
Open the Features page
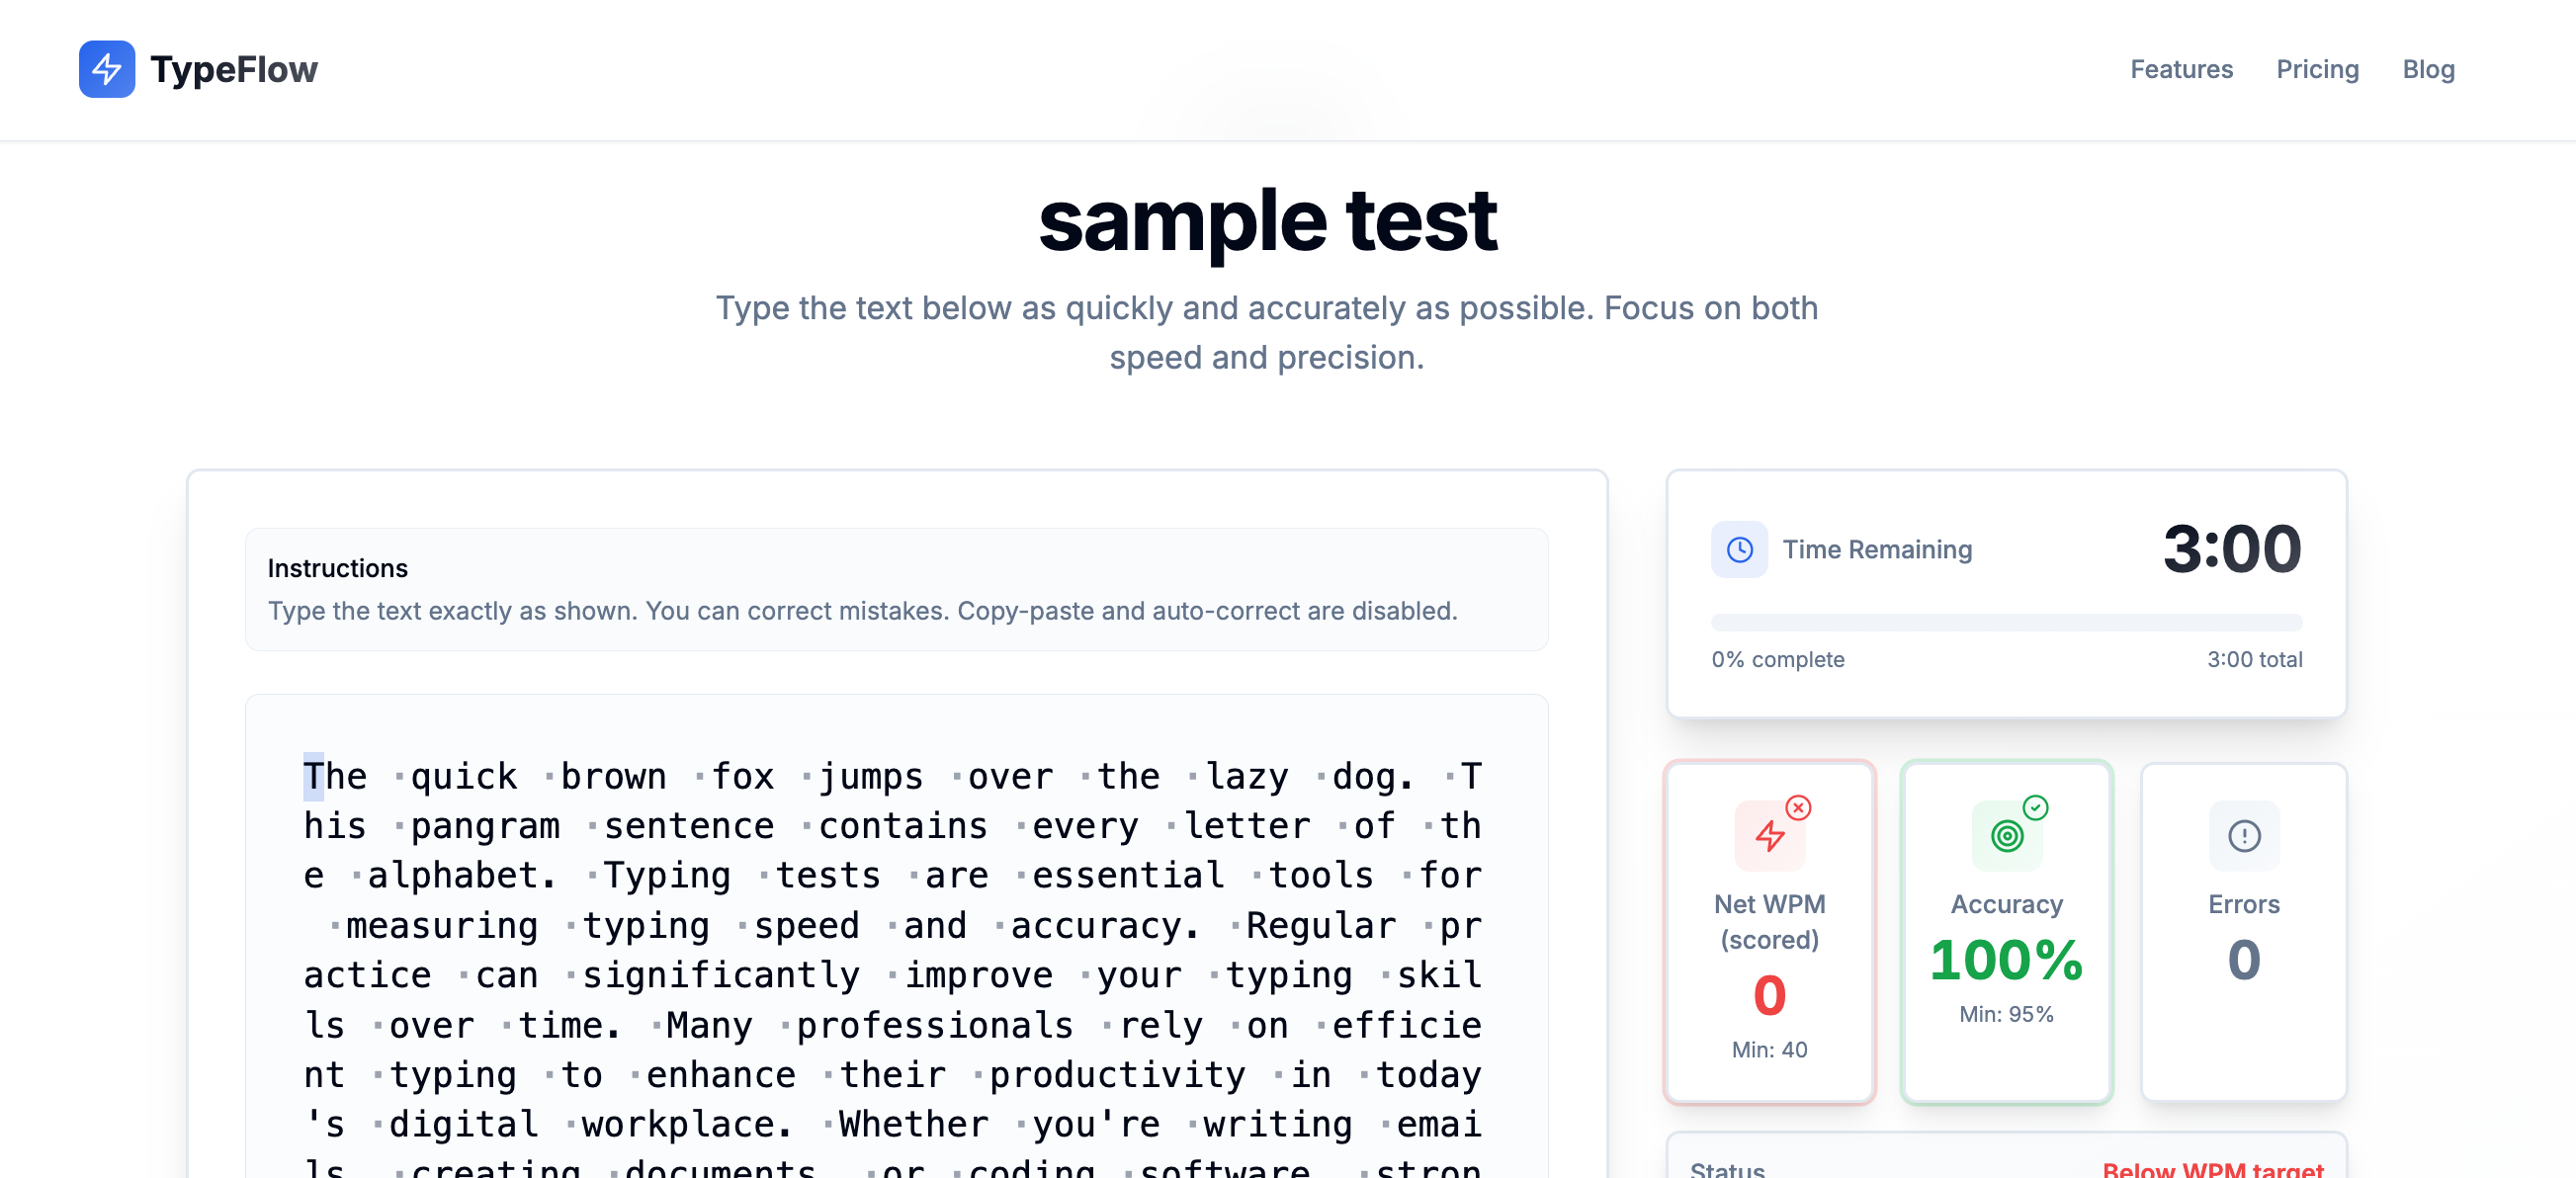click(2180, 69)
